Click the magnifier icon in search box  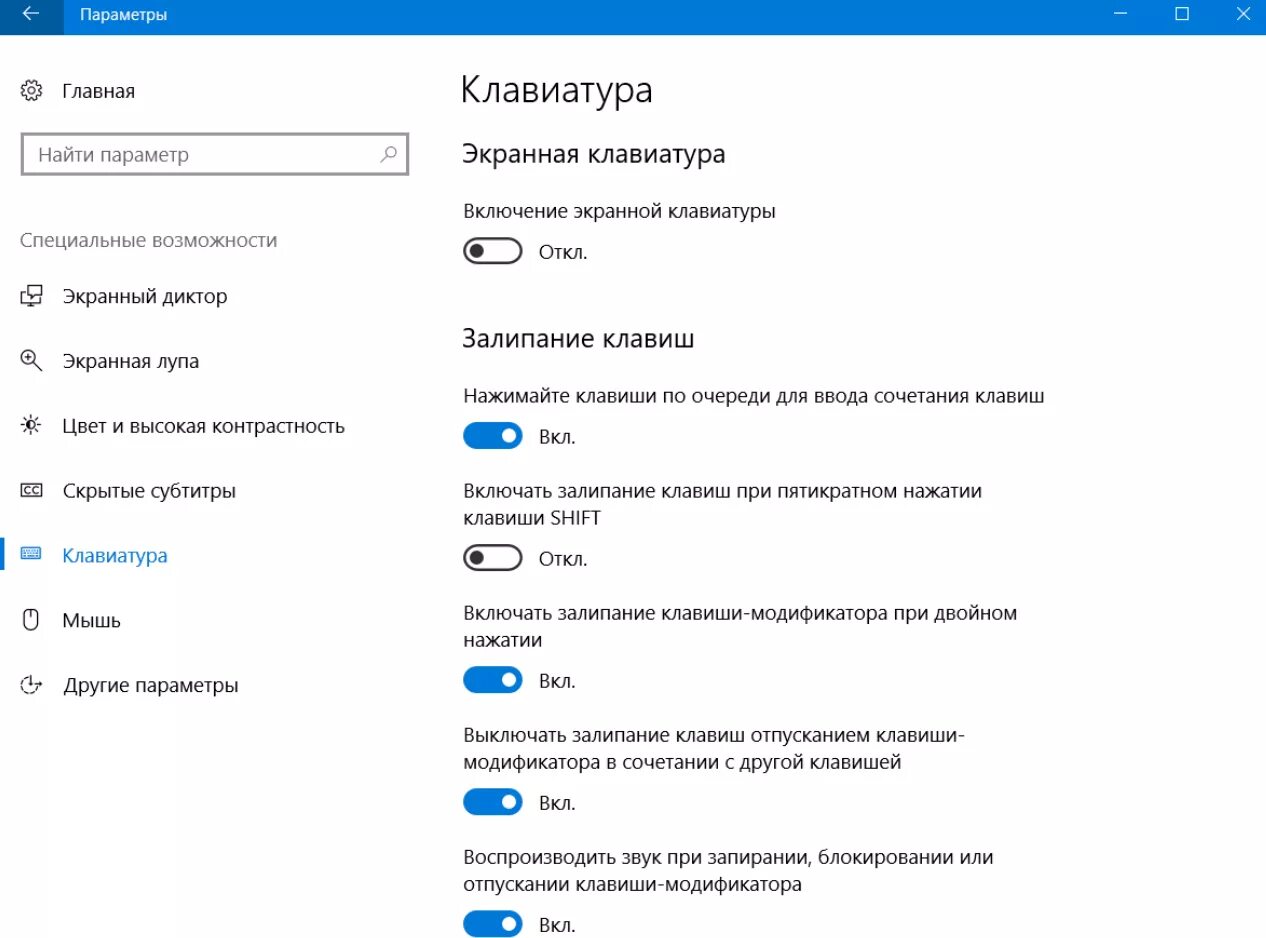(x=388, y=155)
